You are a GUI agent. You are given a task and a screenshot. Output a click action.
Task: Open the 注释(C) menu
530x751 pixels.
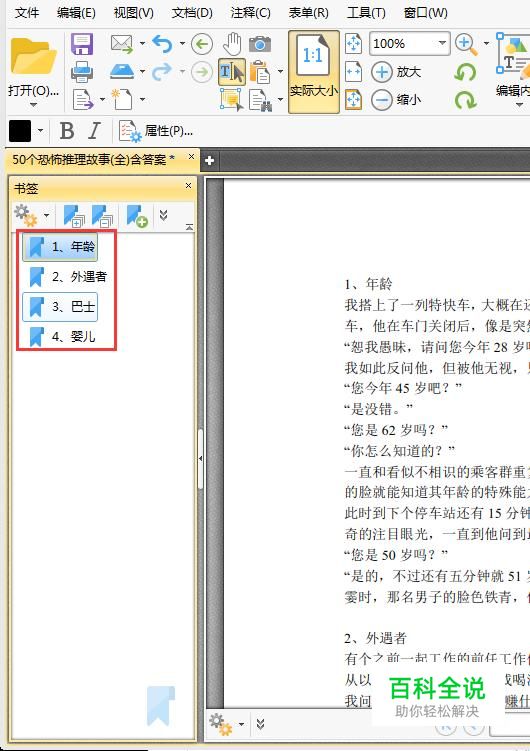250,12
